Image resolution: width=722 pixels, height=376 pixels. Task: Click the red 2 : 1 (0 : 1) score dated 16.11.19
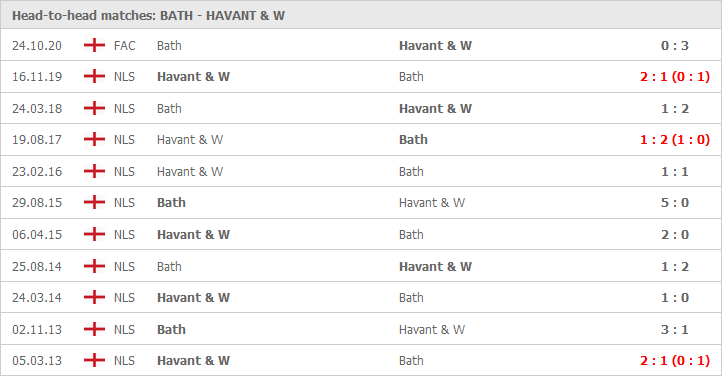(675, 76)
